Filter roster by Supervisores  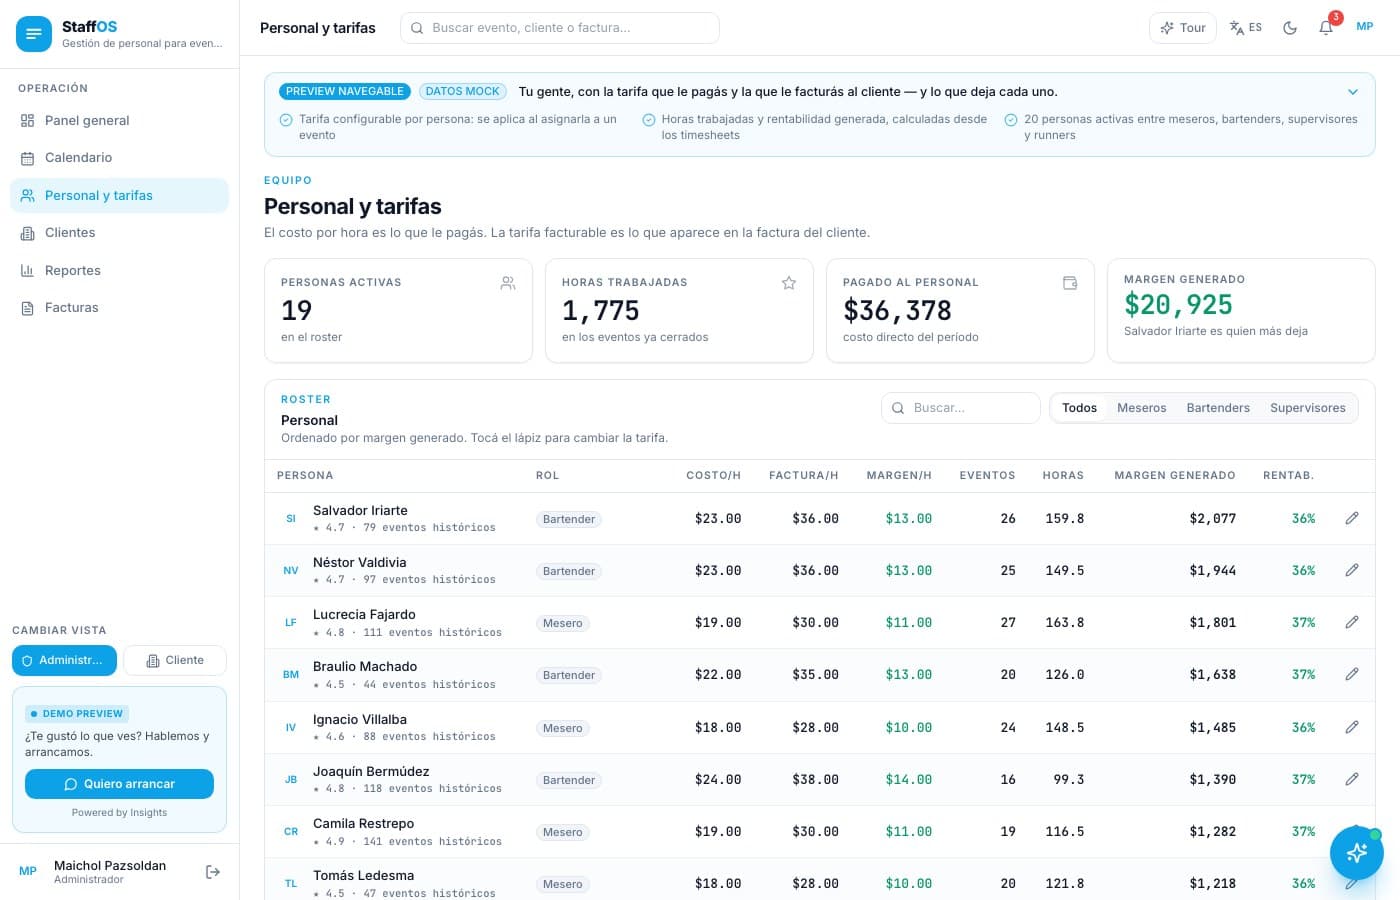tap(1308, 408)
